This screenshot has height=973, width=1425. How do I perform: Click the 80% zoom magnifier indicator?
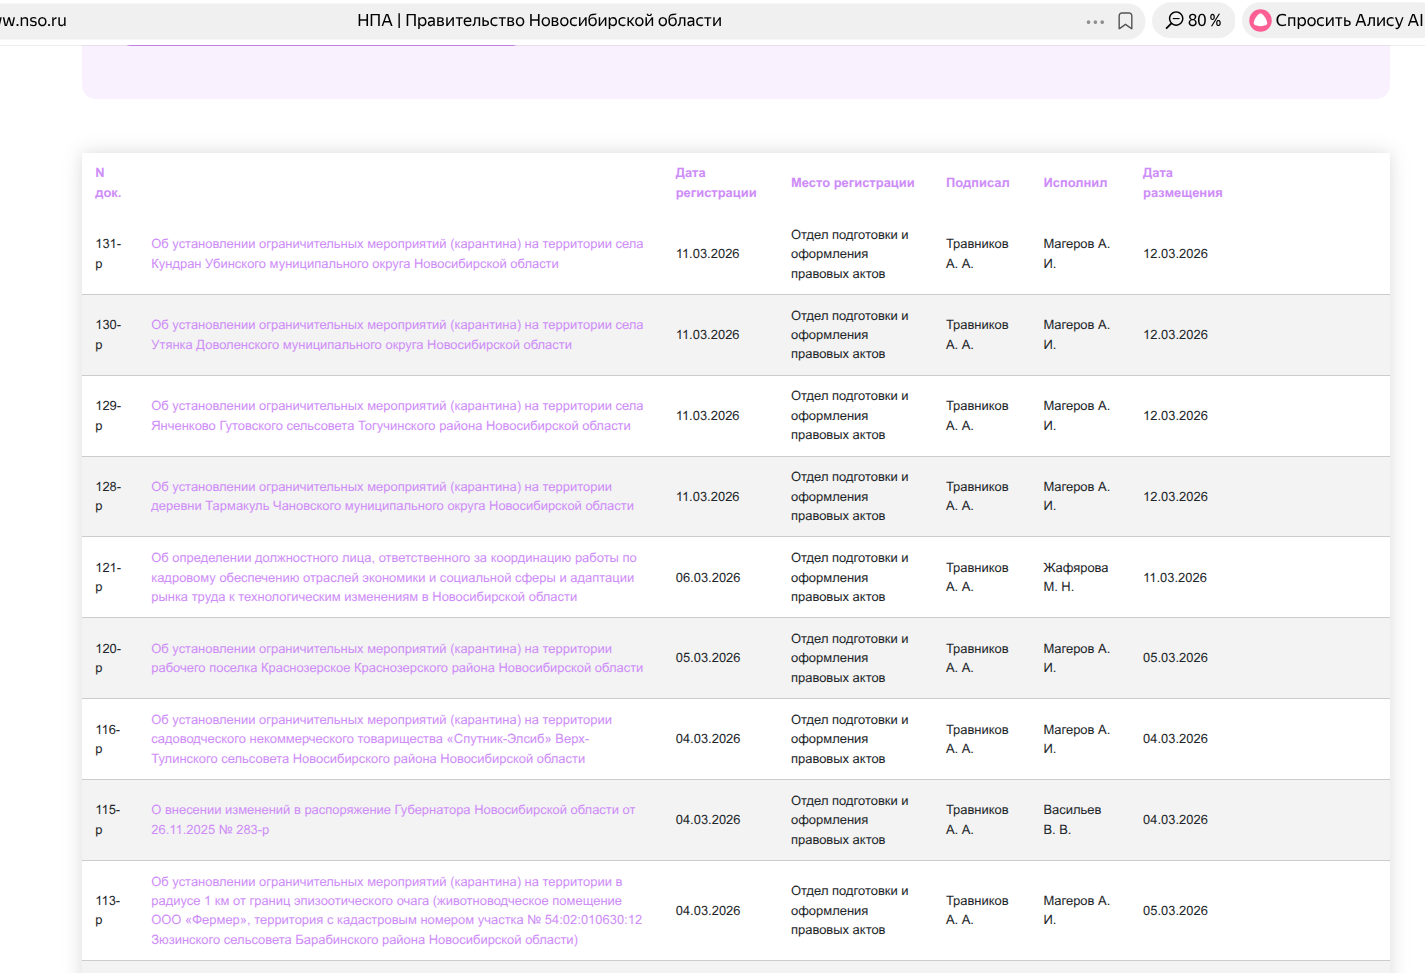1193,21
